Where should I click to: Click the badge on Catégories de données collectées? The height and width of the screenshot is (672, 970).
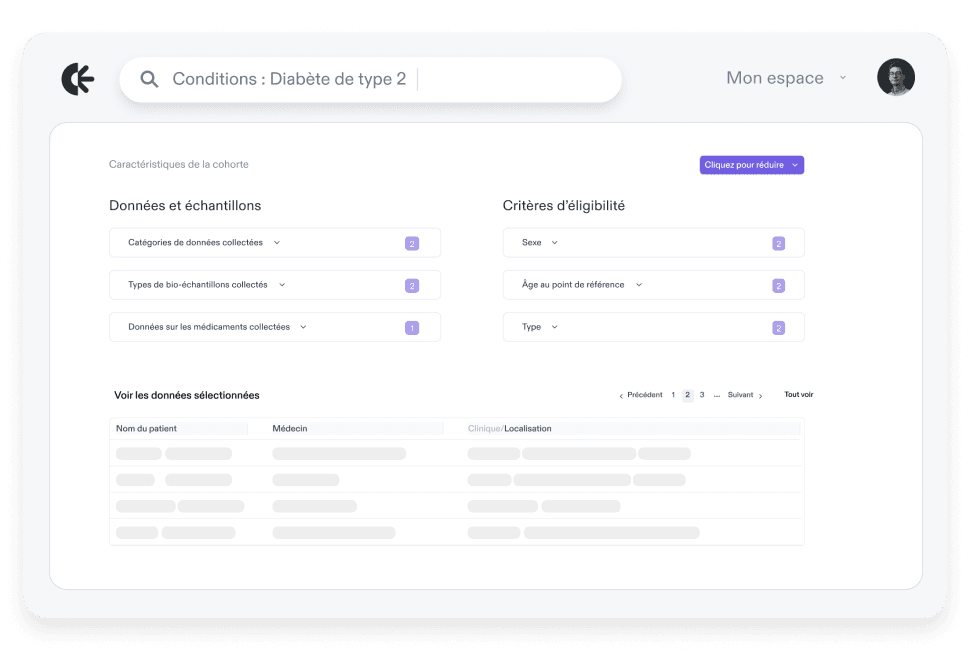[x=411, y=242]
